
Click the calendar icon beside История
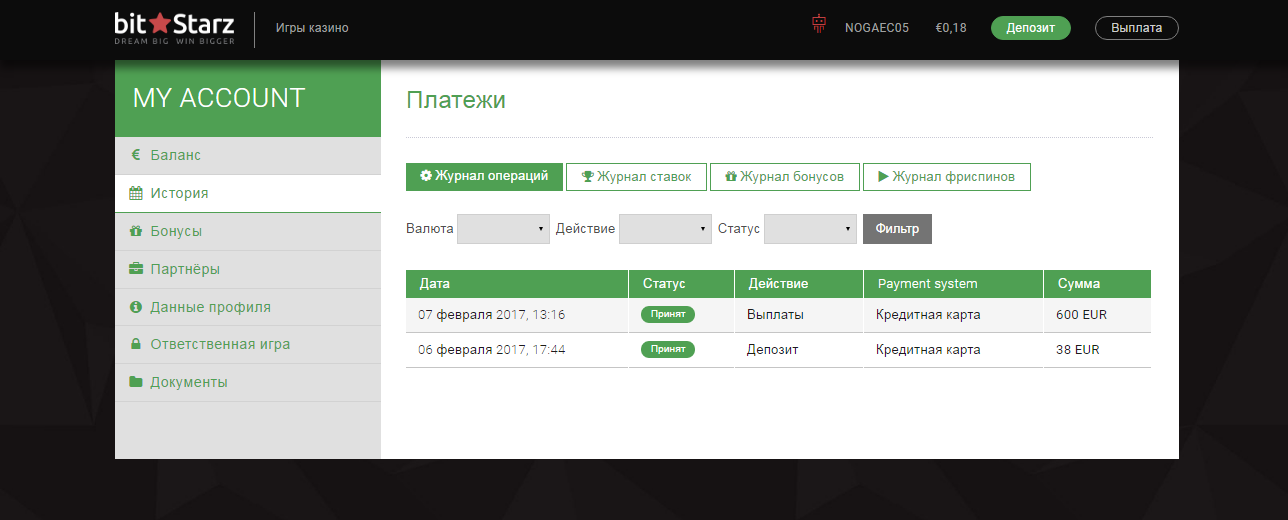[135, 193]
